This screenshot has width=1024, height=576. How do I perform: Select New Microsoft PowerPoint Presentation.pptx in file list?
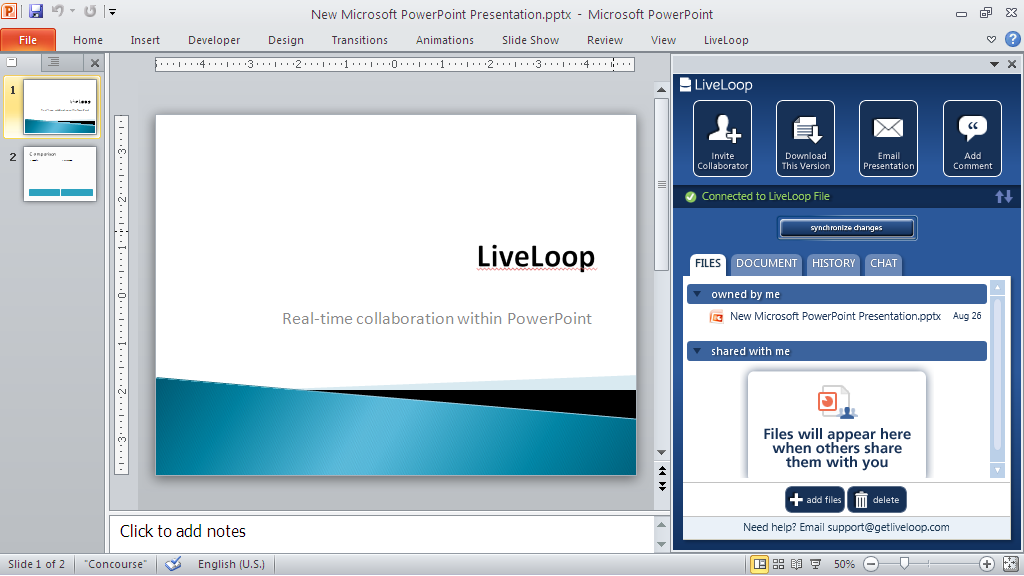pyautogui.click(x=836, y=317)
